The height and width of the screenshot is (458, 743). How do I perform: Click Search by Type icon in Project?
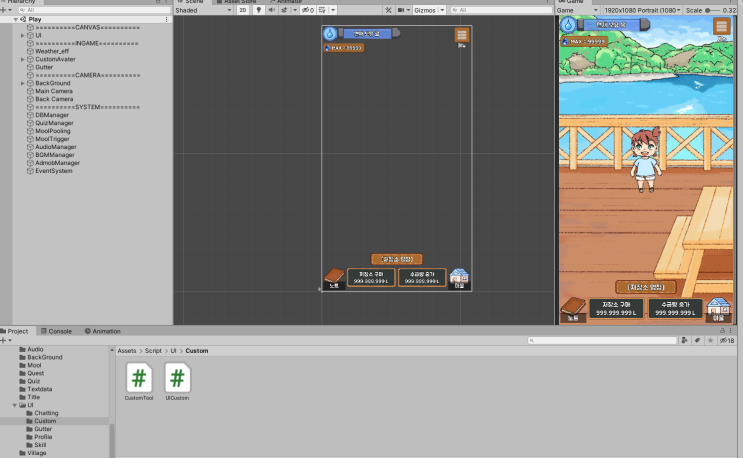click(684, 340)
